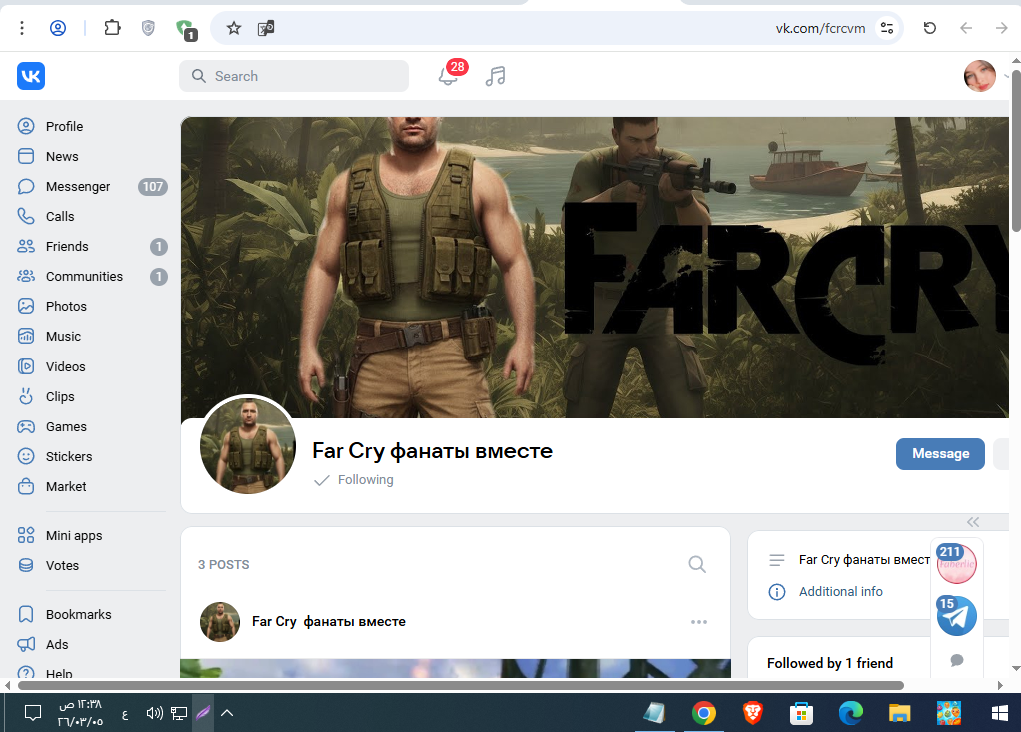The height and width of the screenshot is (732, 1021).
Task: Open Faberlic chat bubble with 211 badge
Action: point(957,563)
